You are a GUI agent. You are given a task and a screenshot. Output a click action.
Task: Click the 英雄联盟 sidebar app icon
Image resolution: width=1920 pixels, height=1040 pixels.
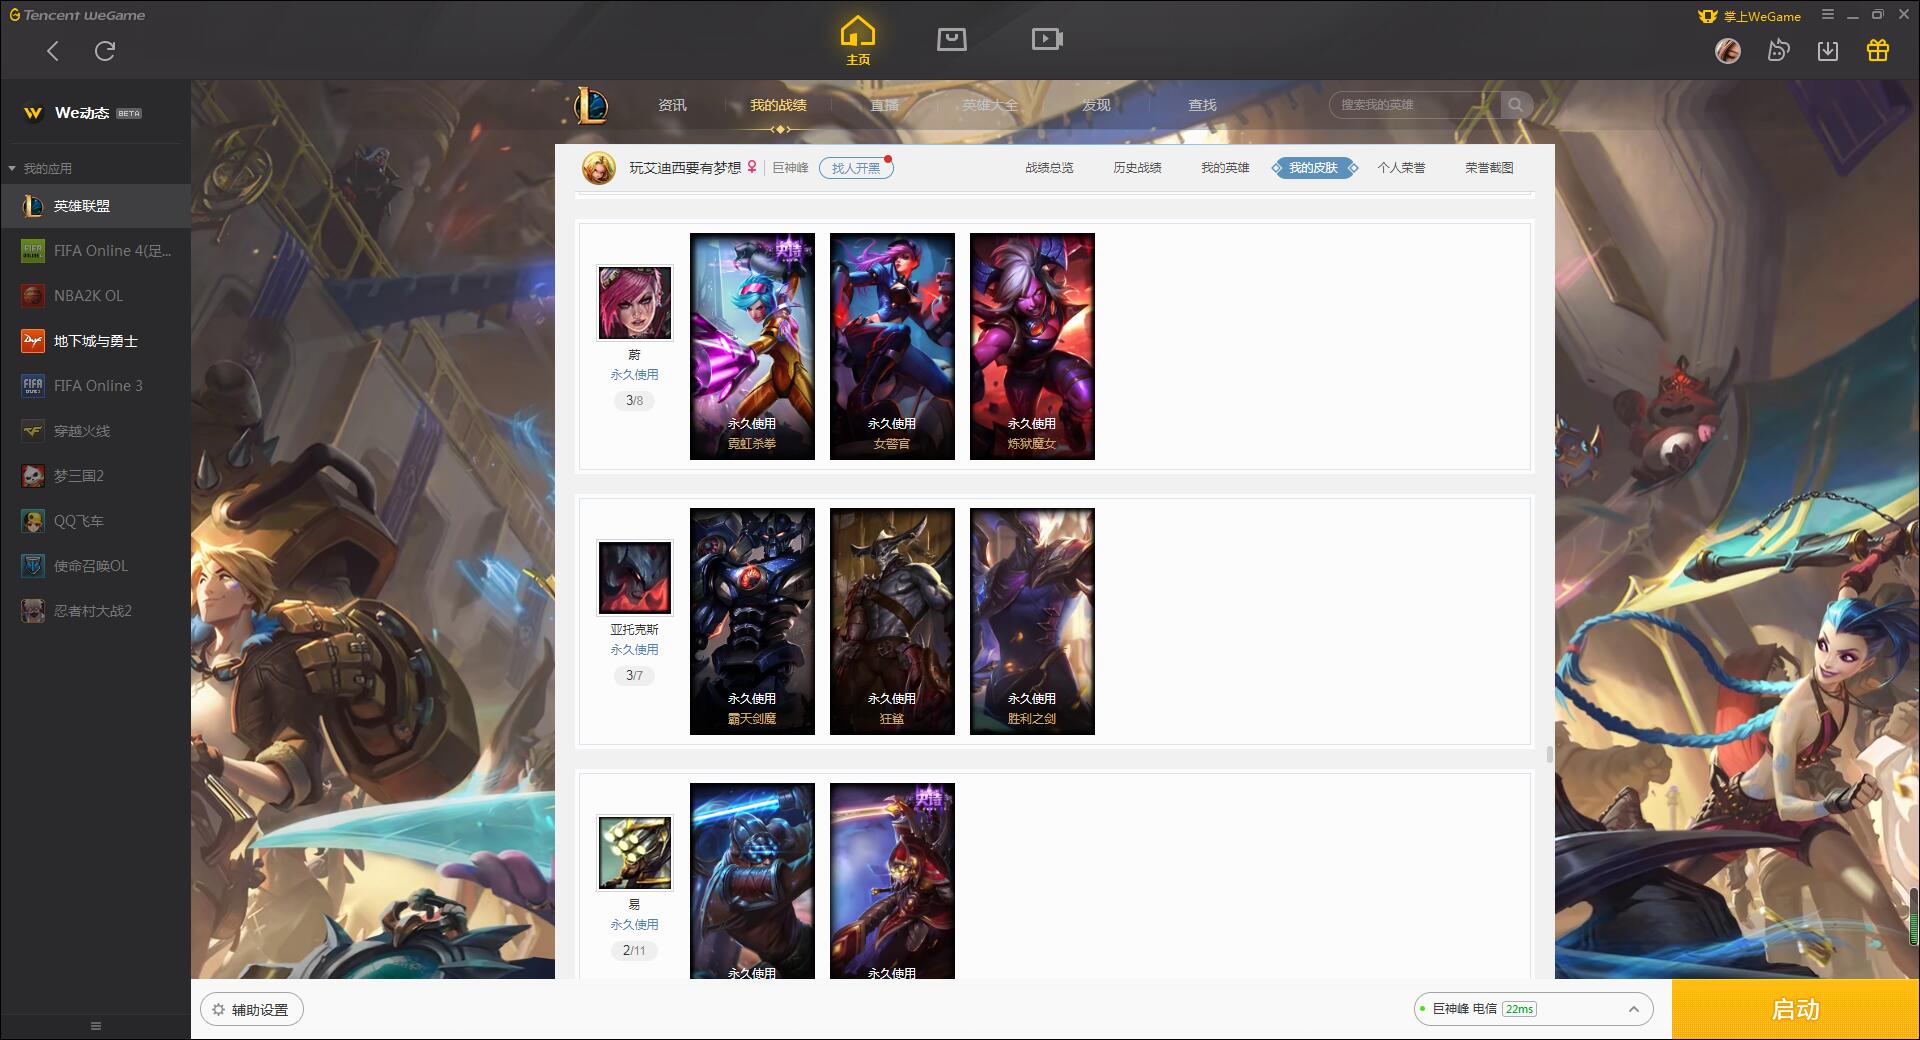[33, 206]
